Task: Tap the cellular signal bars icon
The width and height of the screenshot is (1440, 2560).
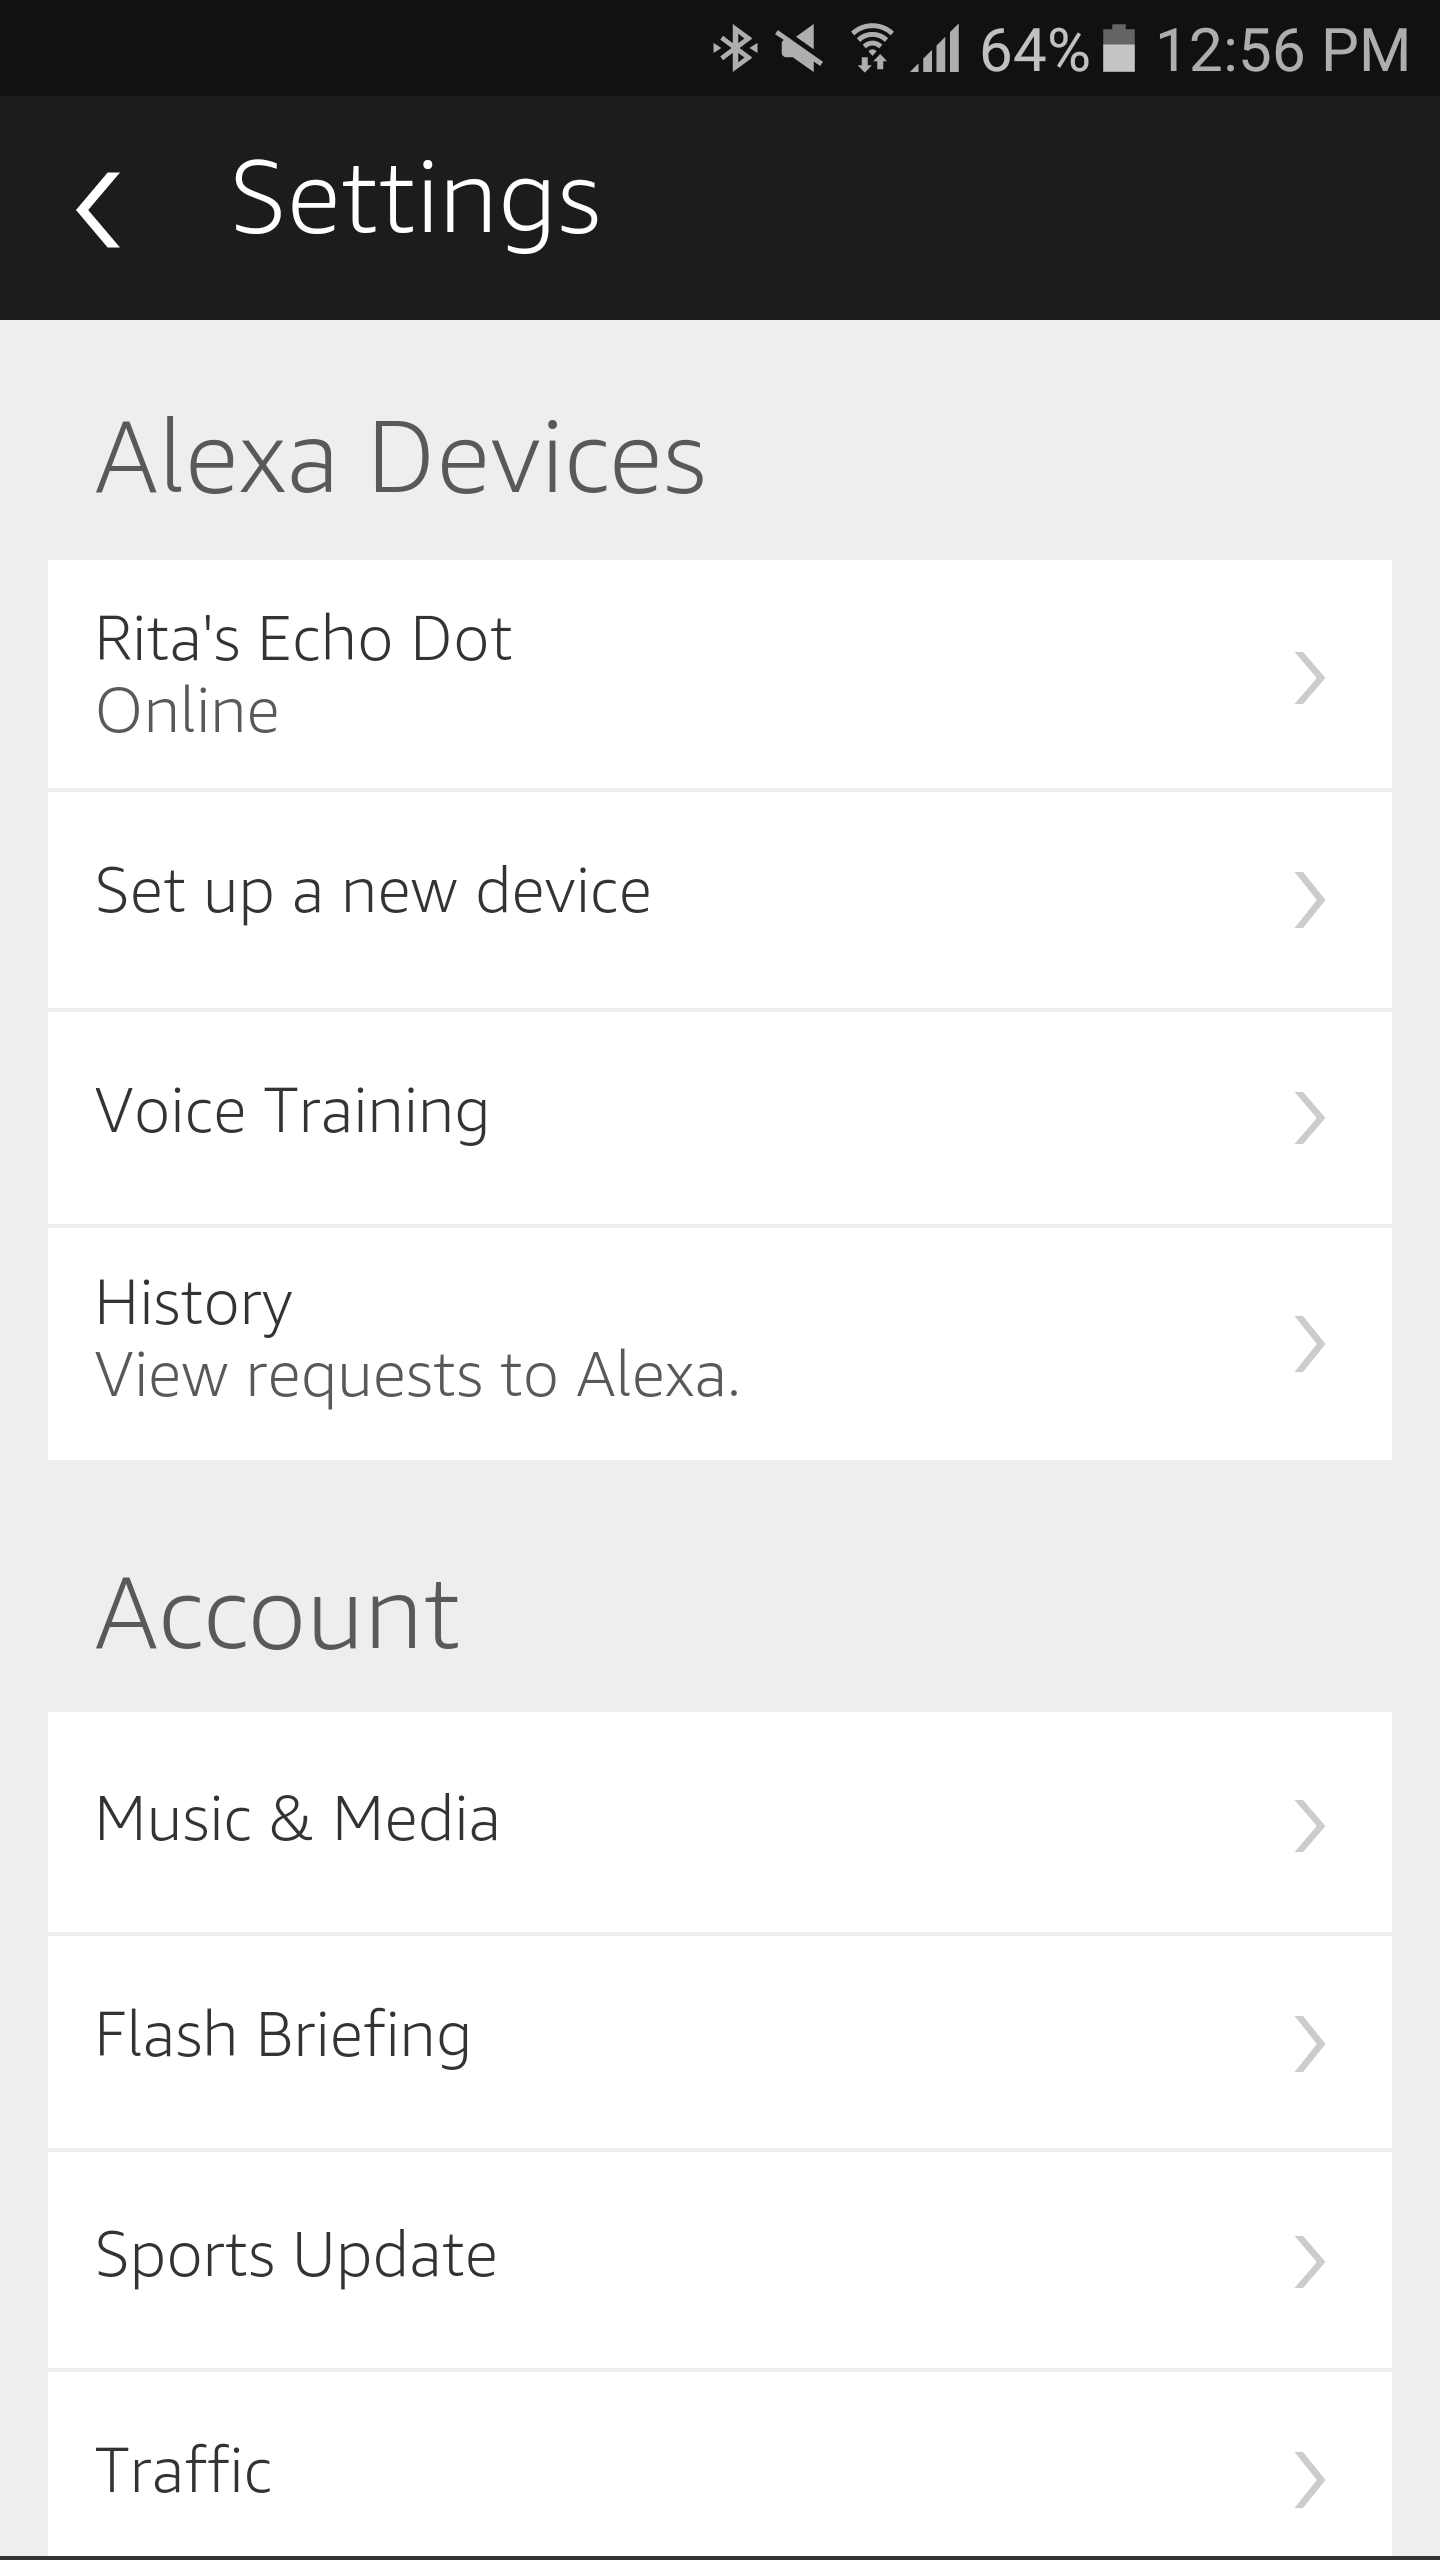Action: coord(936,50)
